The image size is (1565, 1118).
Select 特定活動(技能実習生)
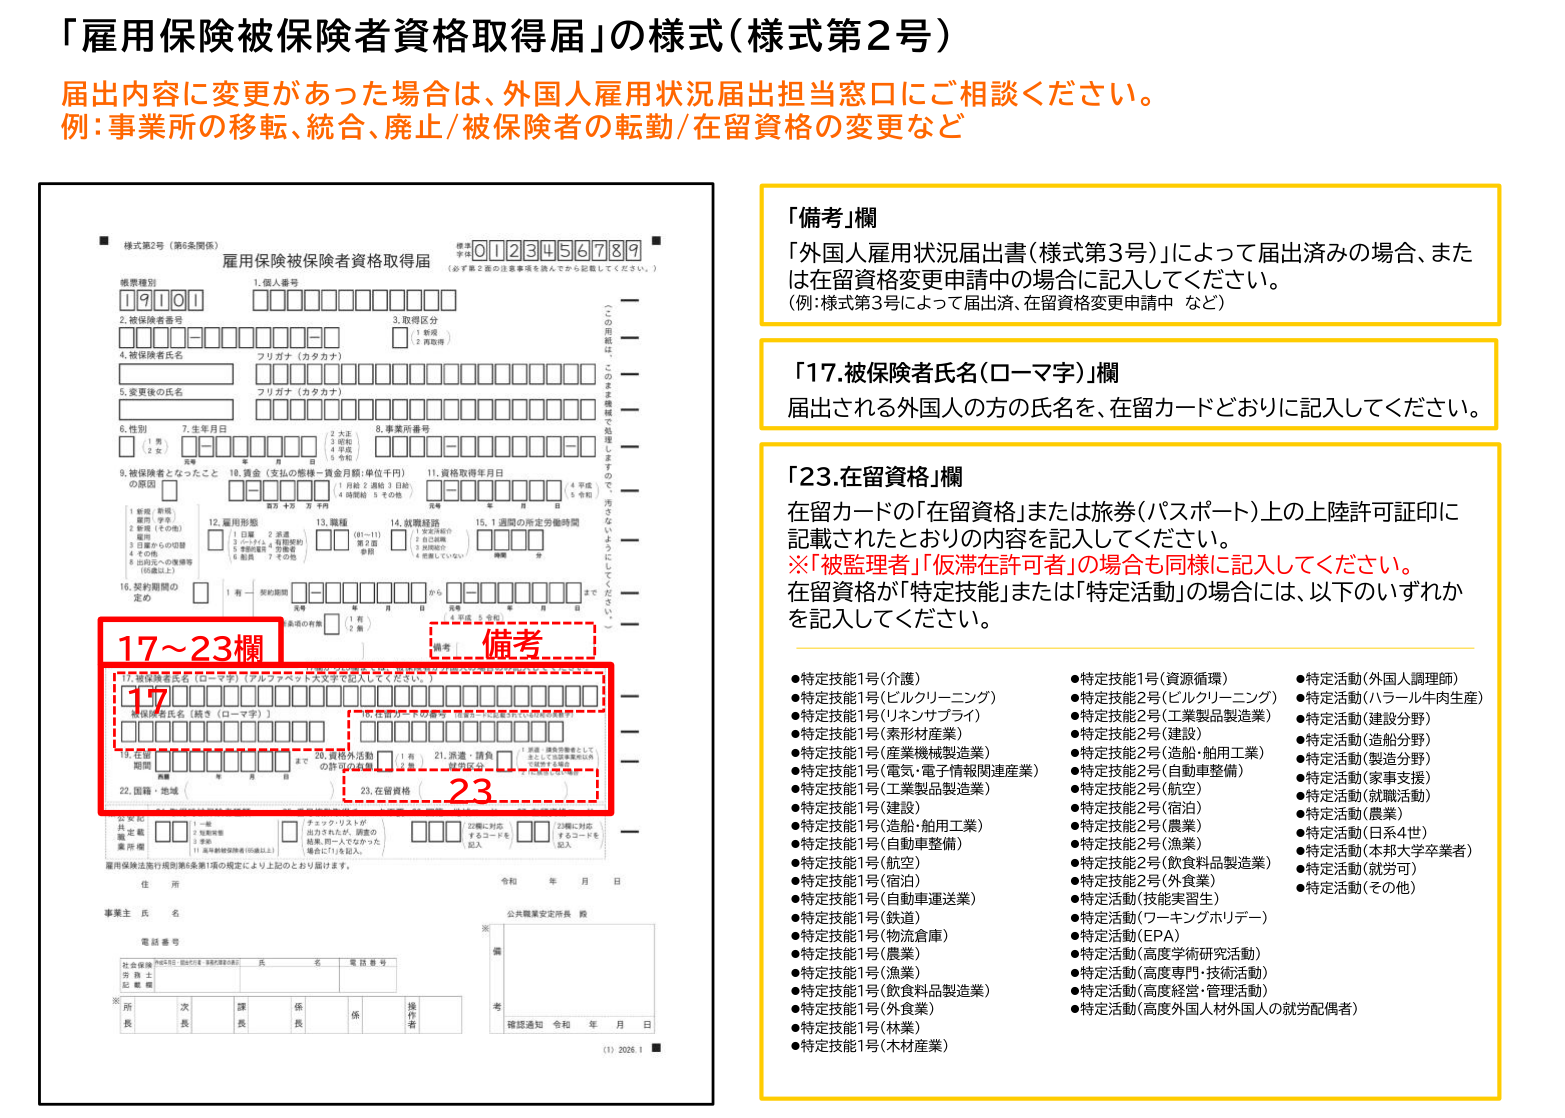1145,899
